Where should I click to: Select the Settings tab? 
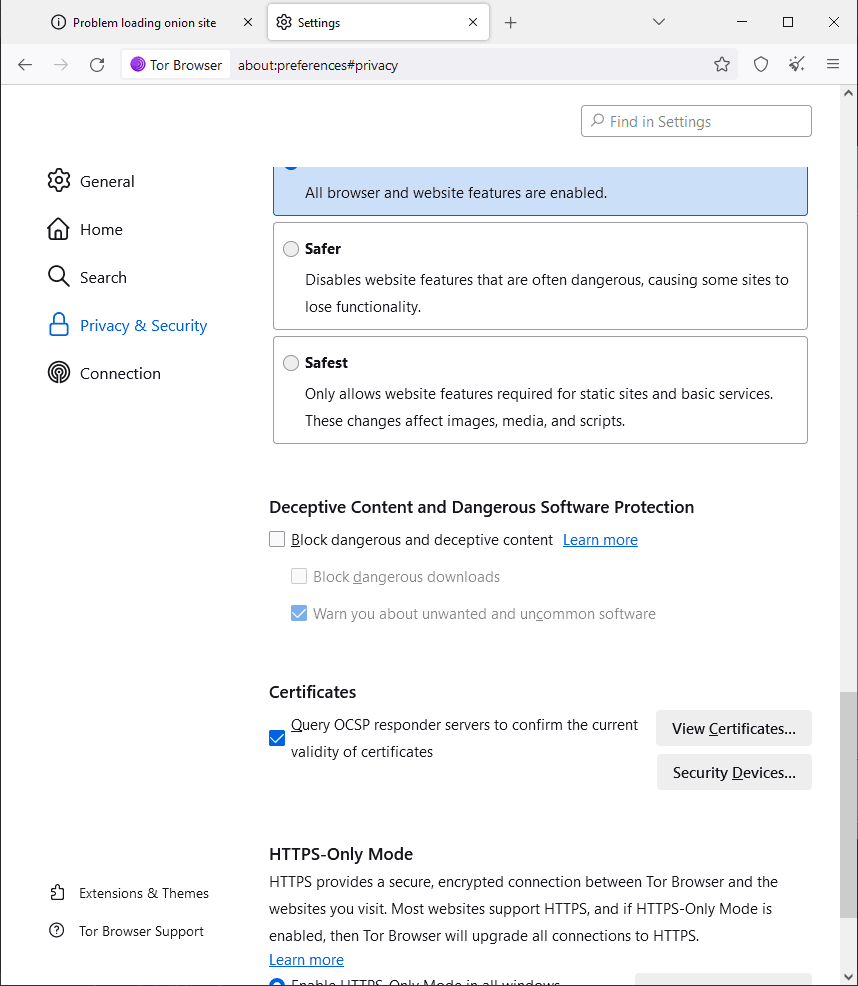coord(378,23)
